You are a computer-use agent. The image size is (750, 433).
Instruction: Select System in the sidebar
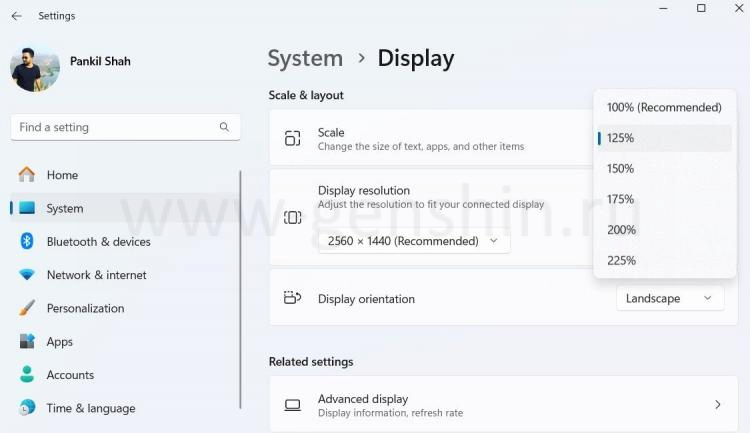(124, 208)
